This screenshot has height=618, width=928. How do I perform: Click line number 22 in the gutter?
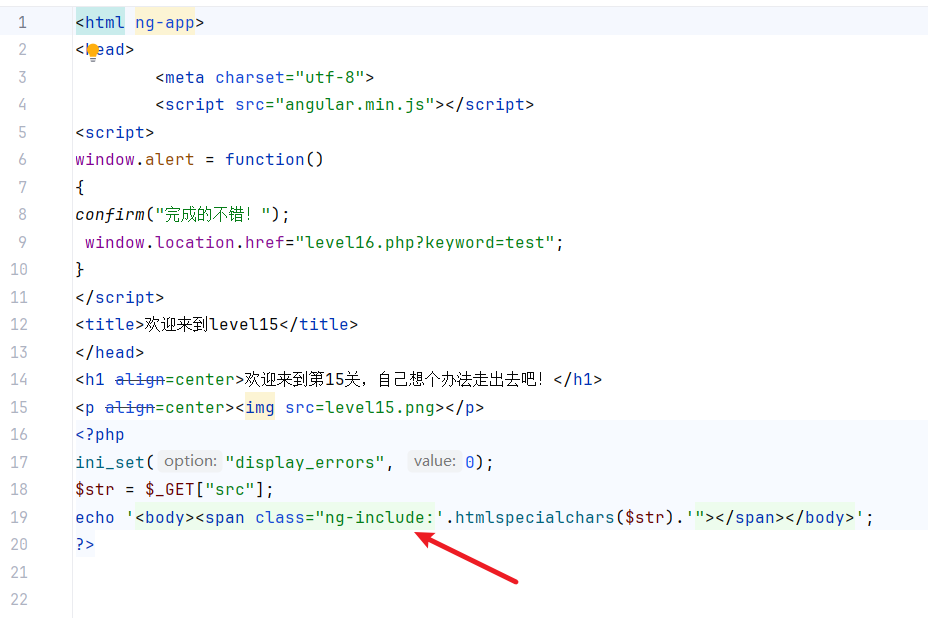[x=19, y=599]
